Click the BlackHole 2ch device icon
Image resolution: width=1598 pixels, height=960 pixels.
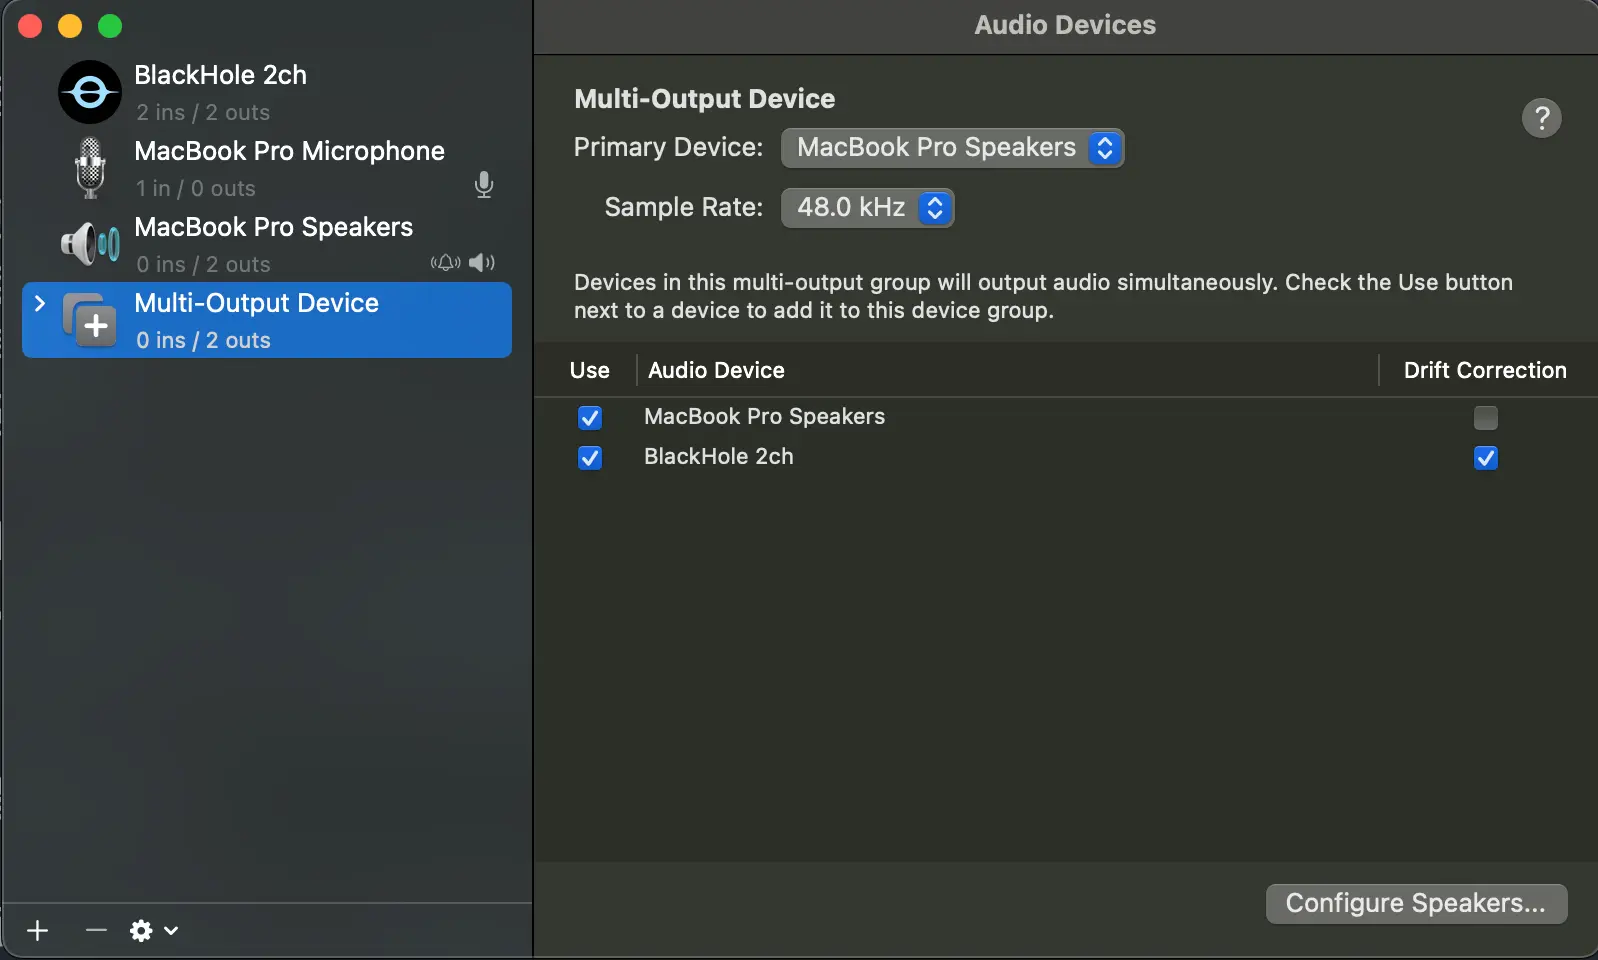click(90, 92)
